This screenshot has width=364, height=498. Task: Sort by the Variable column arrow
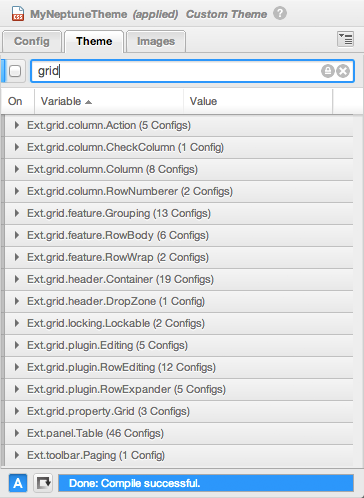click(88, 102)
